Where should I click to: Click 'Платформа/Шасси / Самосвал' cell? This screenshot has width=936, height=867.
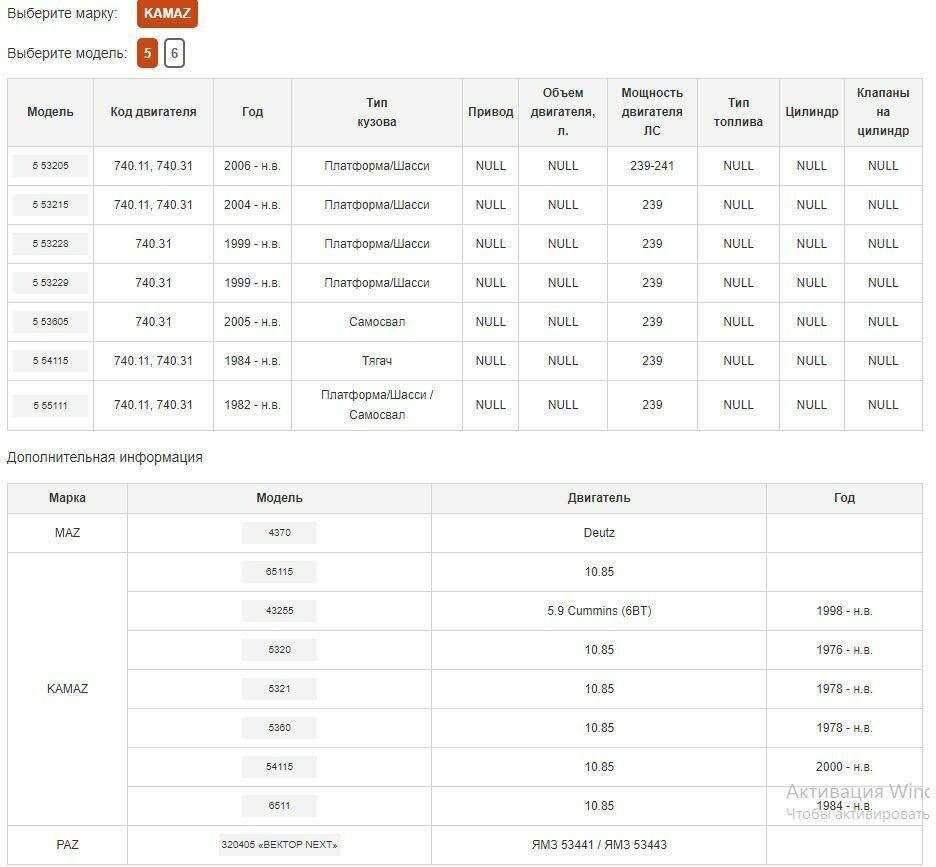(377, 405)
